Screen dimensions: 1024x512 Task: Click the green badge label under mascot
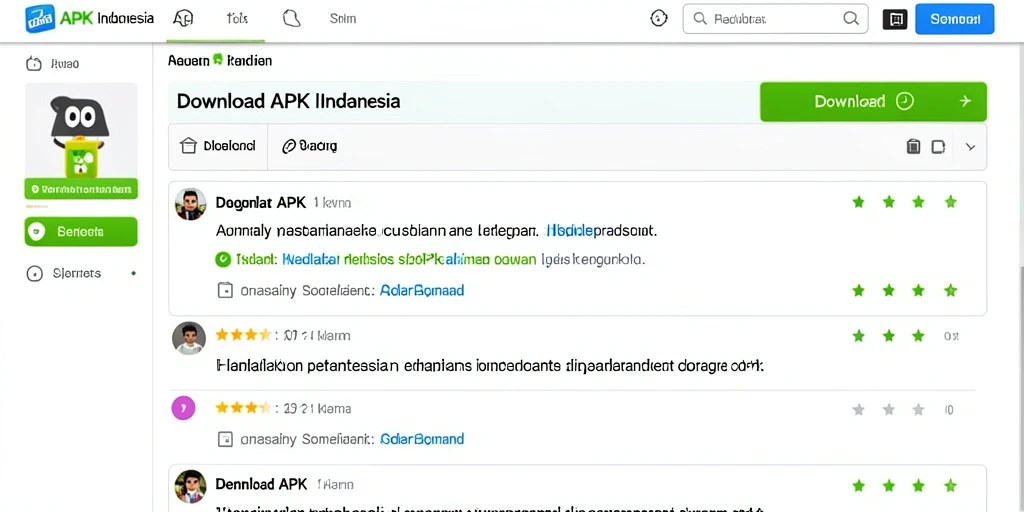(x=81, y=189)
